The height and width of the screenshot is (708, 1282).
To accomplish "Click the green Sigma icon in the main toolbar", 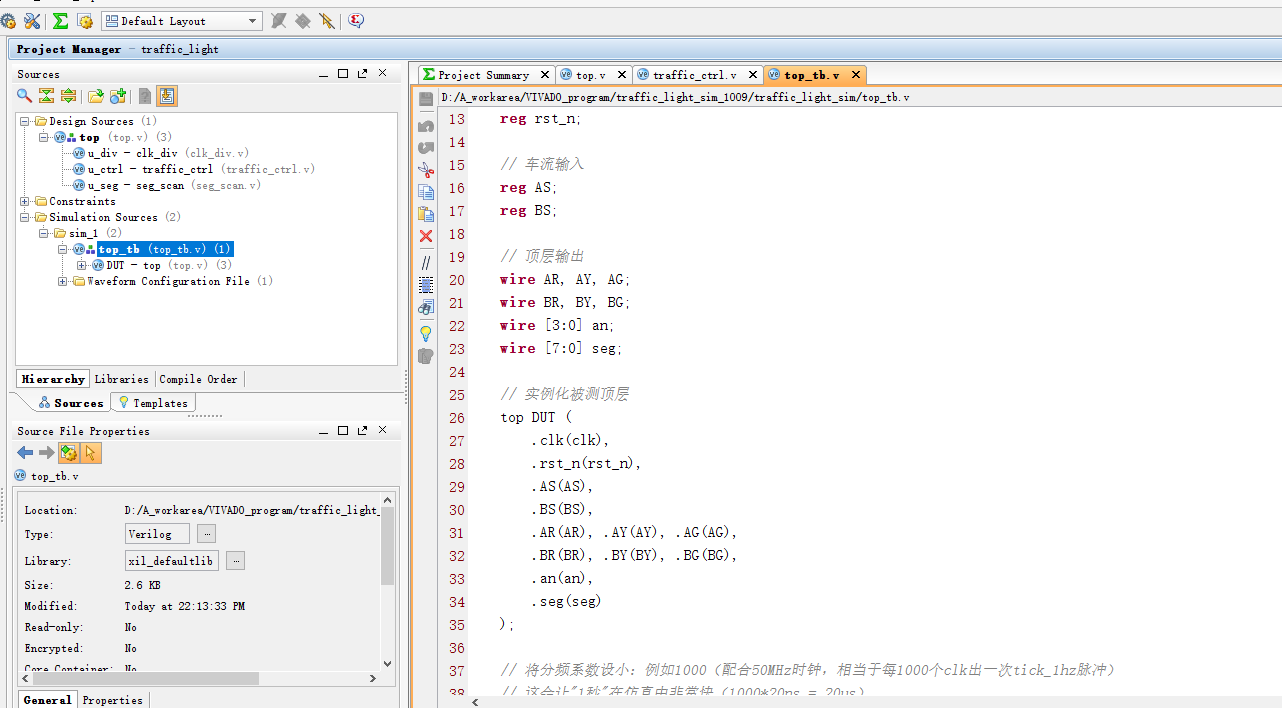I will tap(60, 20).
